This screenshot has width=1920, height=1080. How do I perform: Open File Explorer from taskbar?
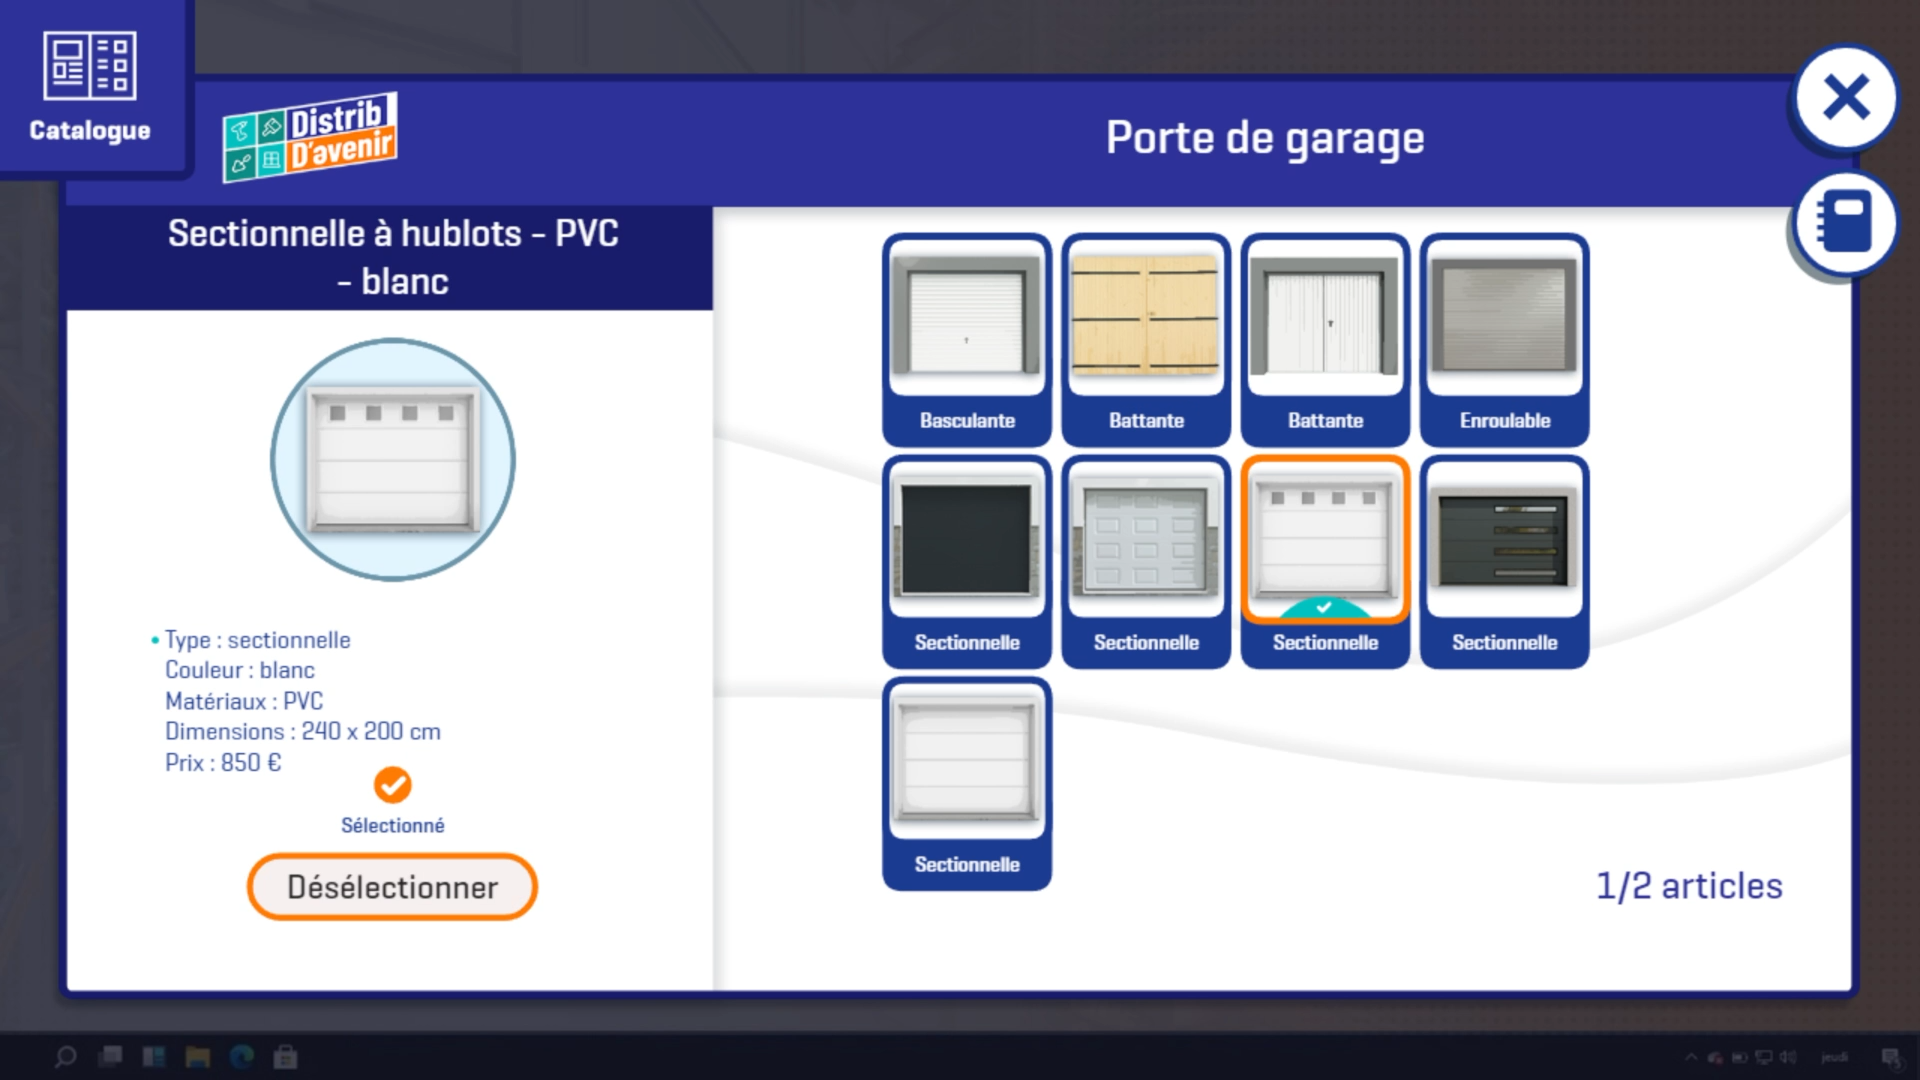[x=197, y=1057]
